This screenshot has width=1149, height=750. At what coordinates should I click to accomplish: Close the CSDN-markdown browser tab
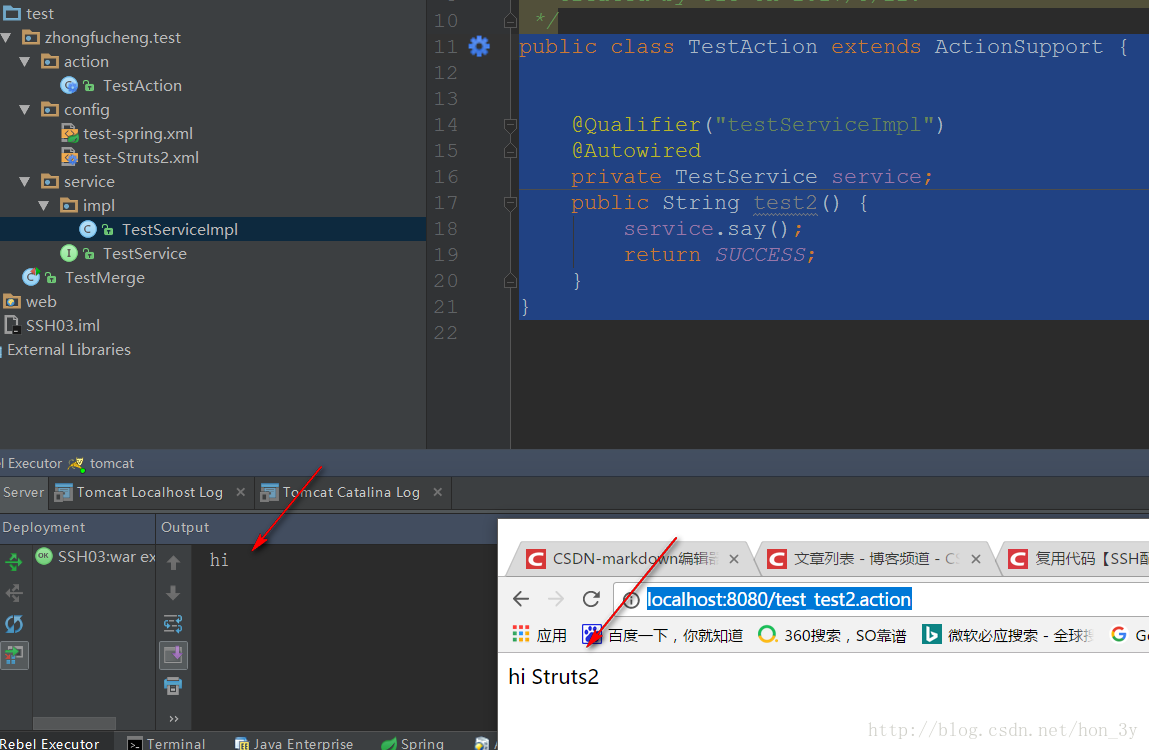(x=734, y=559)
